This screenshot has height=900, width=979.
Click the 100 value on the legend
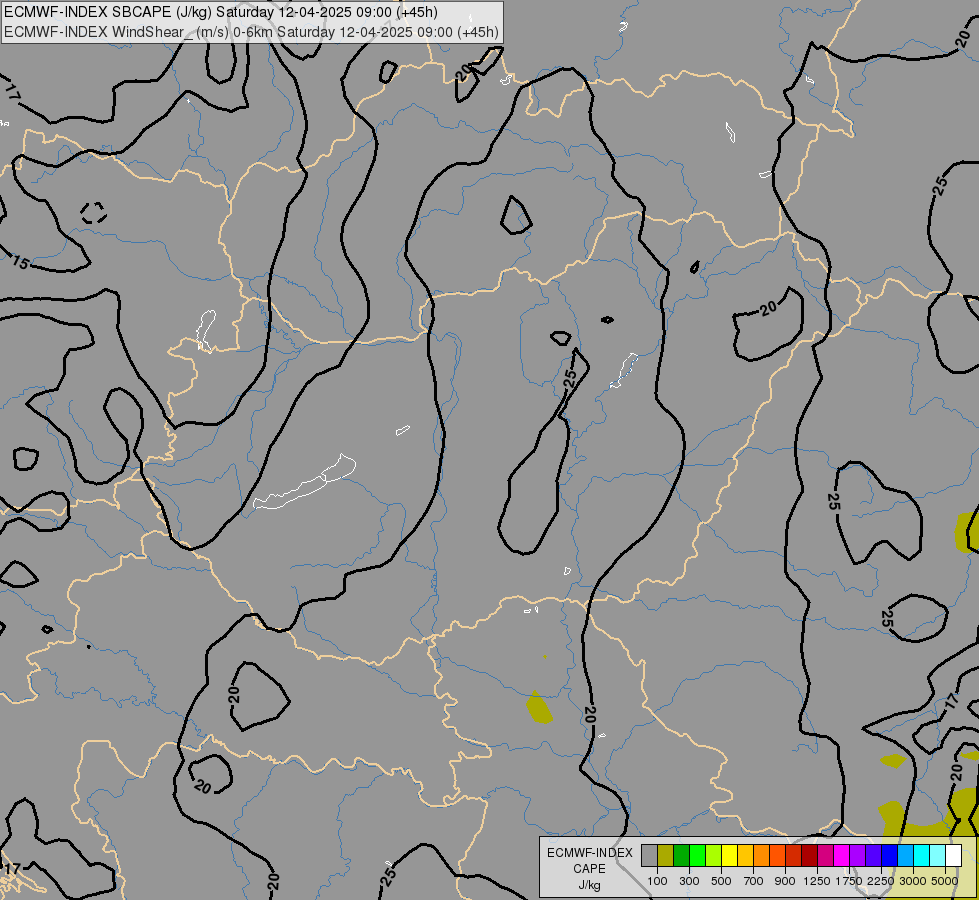coord(657,881)
